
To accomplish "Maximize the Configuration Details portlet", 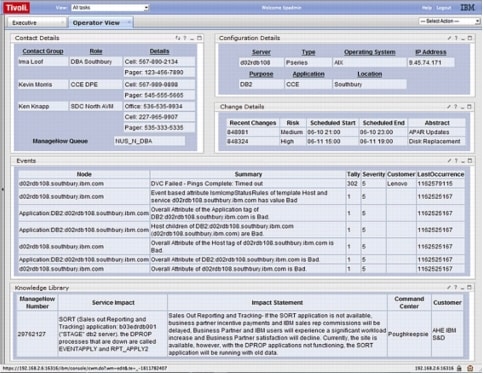I will [470, 38].
